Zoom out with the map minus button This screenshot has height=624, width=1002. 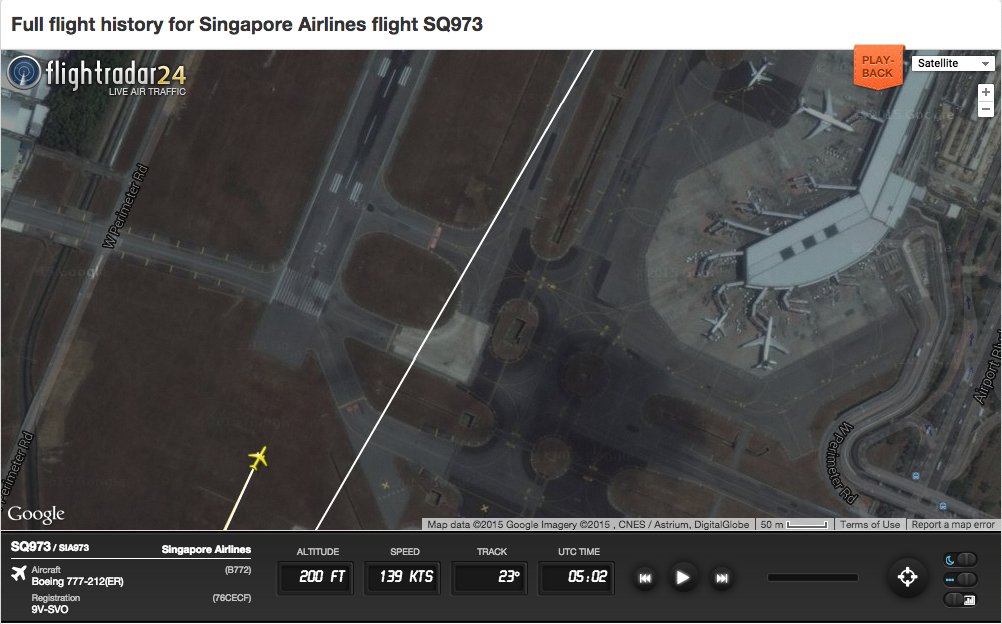click(986, 109)
